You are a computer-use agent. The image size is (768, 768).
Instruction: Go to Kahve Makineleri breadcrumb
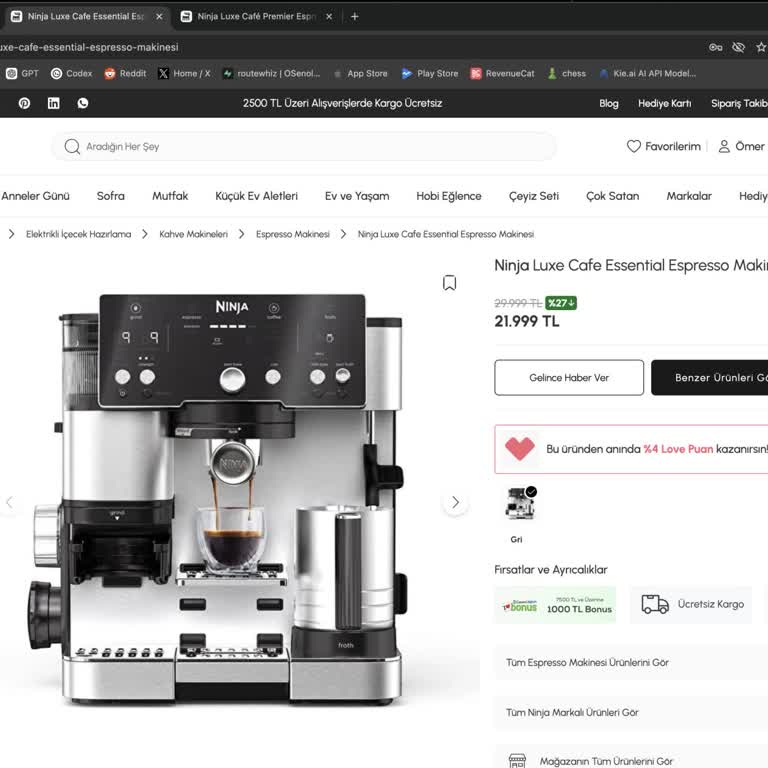(193, 234)
